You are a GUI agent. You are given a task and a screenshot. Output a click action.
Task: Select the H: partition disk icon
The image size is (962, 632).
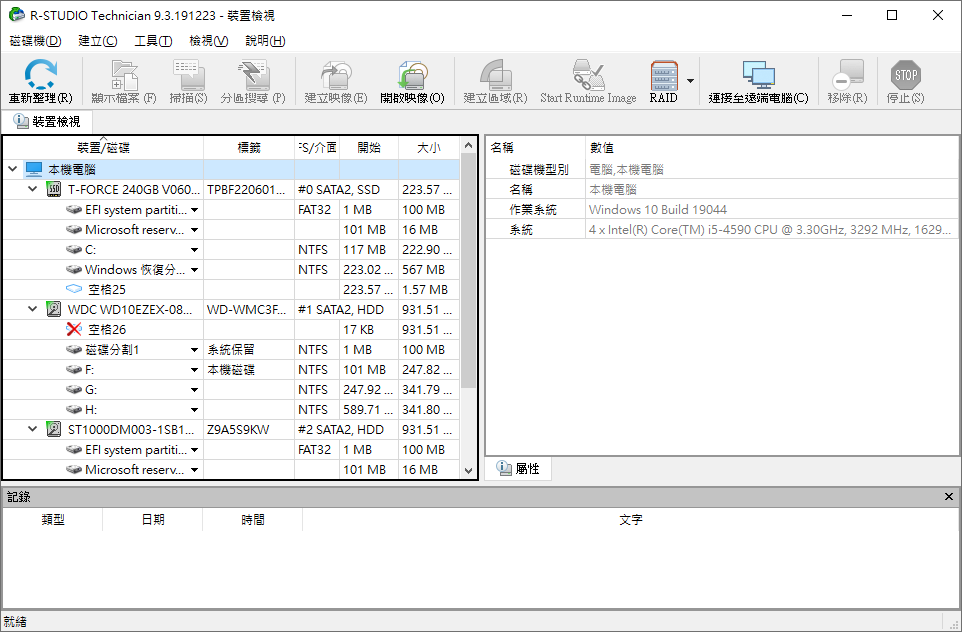pos(74,410)
